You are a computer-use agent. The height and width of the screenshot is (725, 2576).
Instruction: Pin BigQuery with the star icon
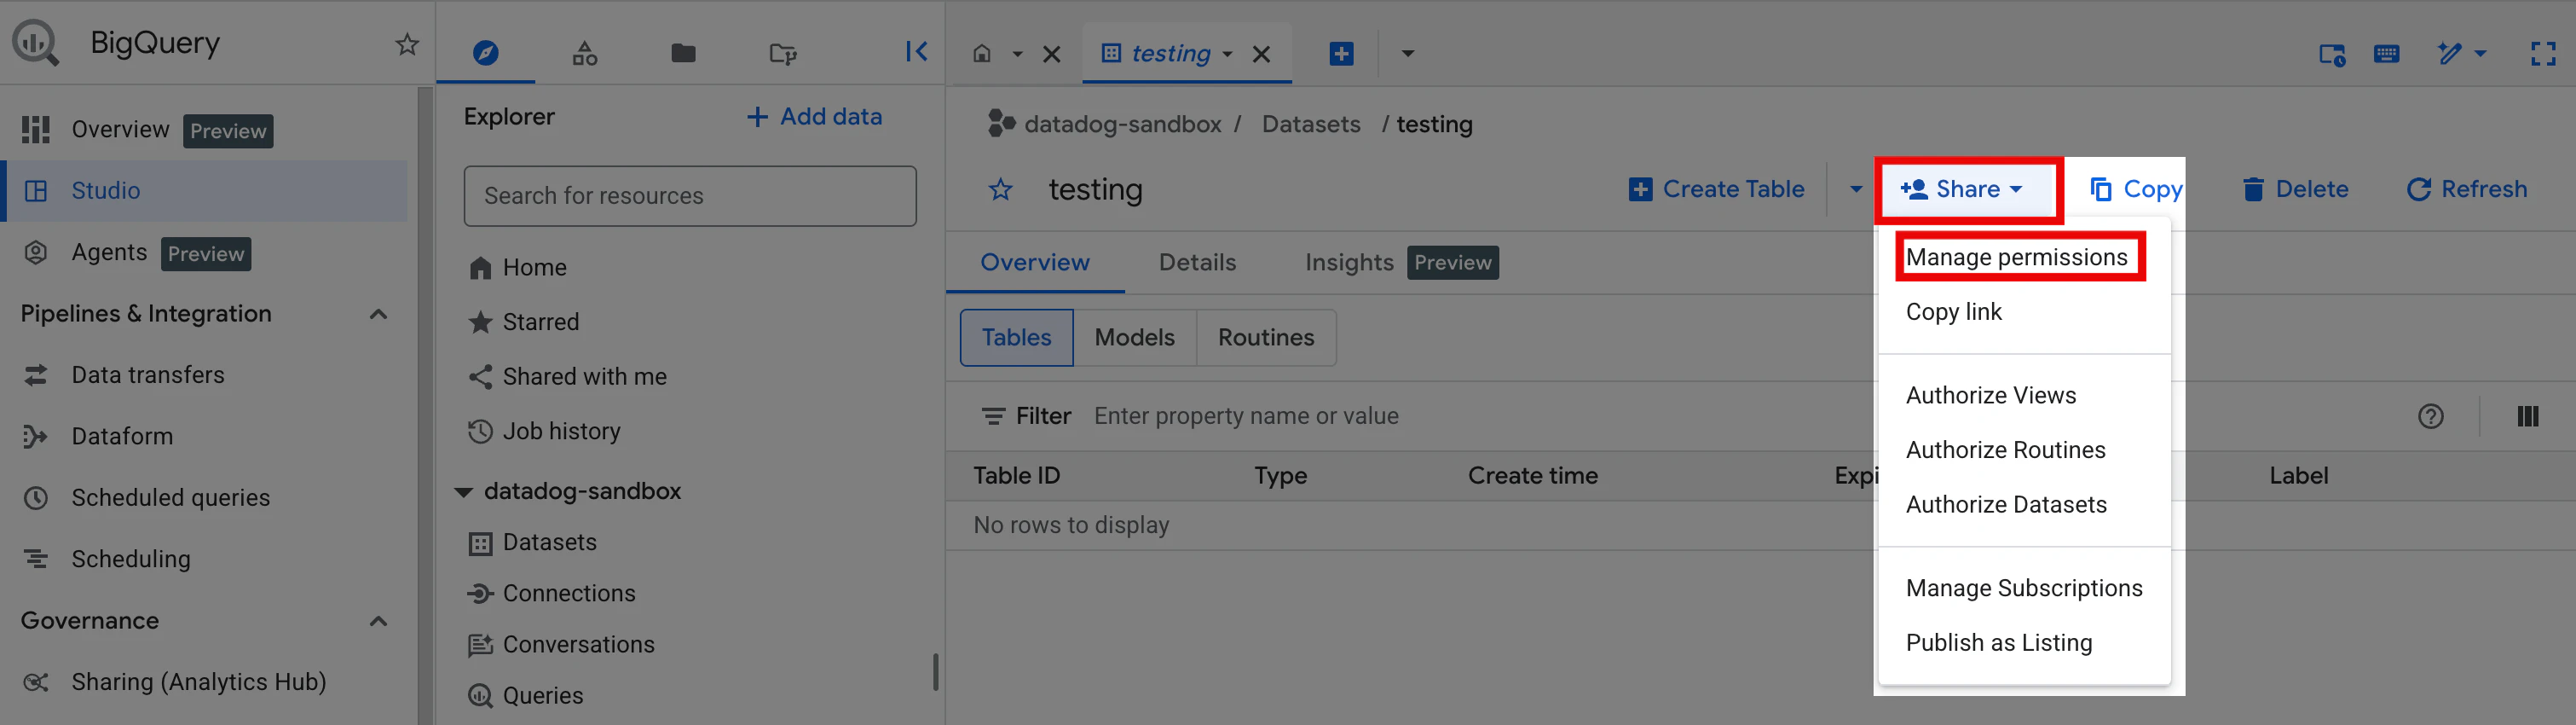[x=406, y=45]
